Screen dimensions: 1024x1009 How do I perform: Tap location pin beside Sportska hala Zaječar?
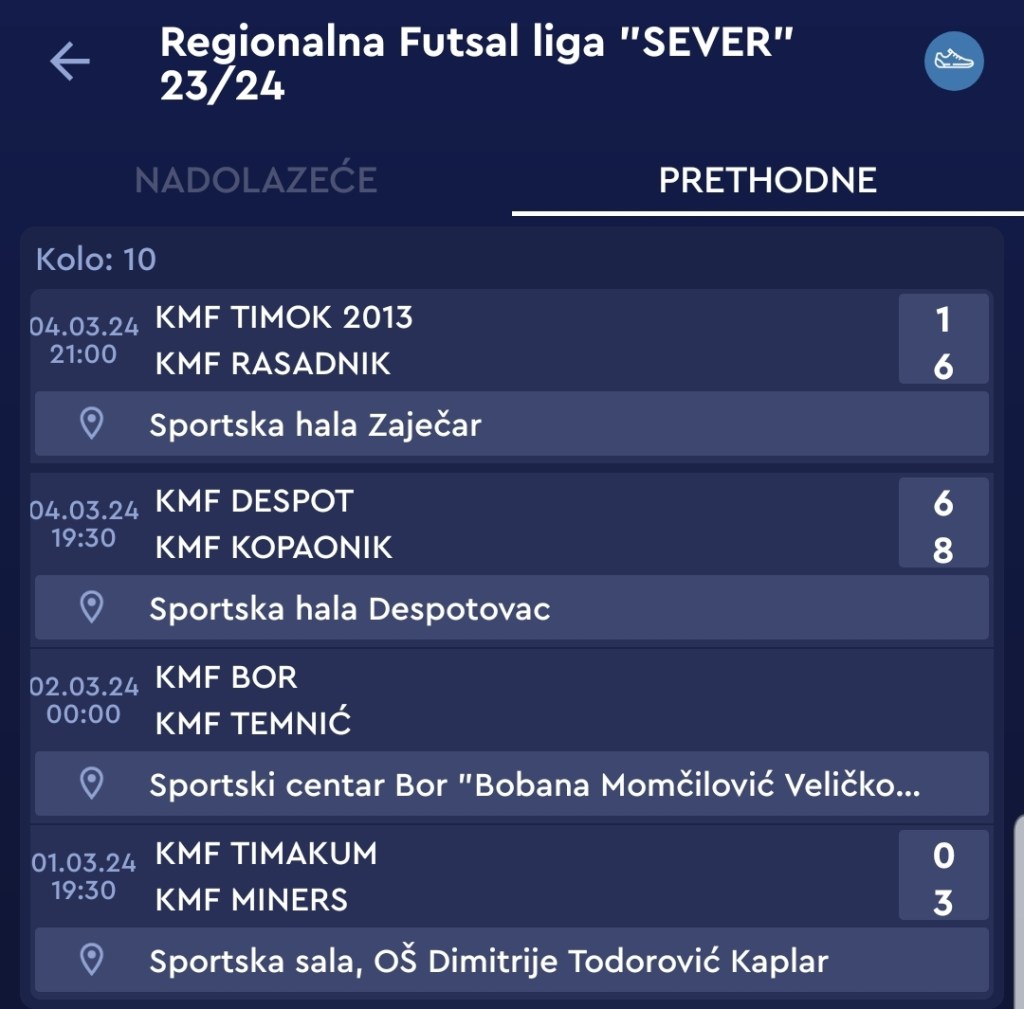(92, 424)
